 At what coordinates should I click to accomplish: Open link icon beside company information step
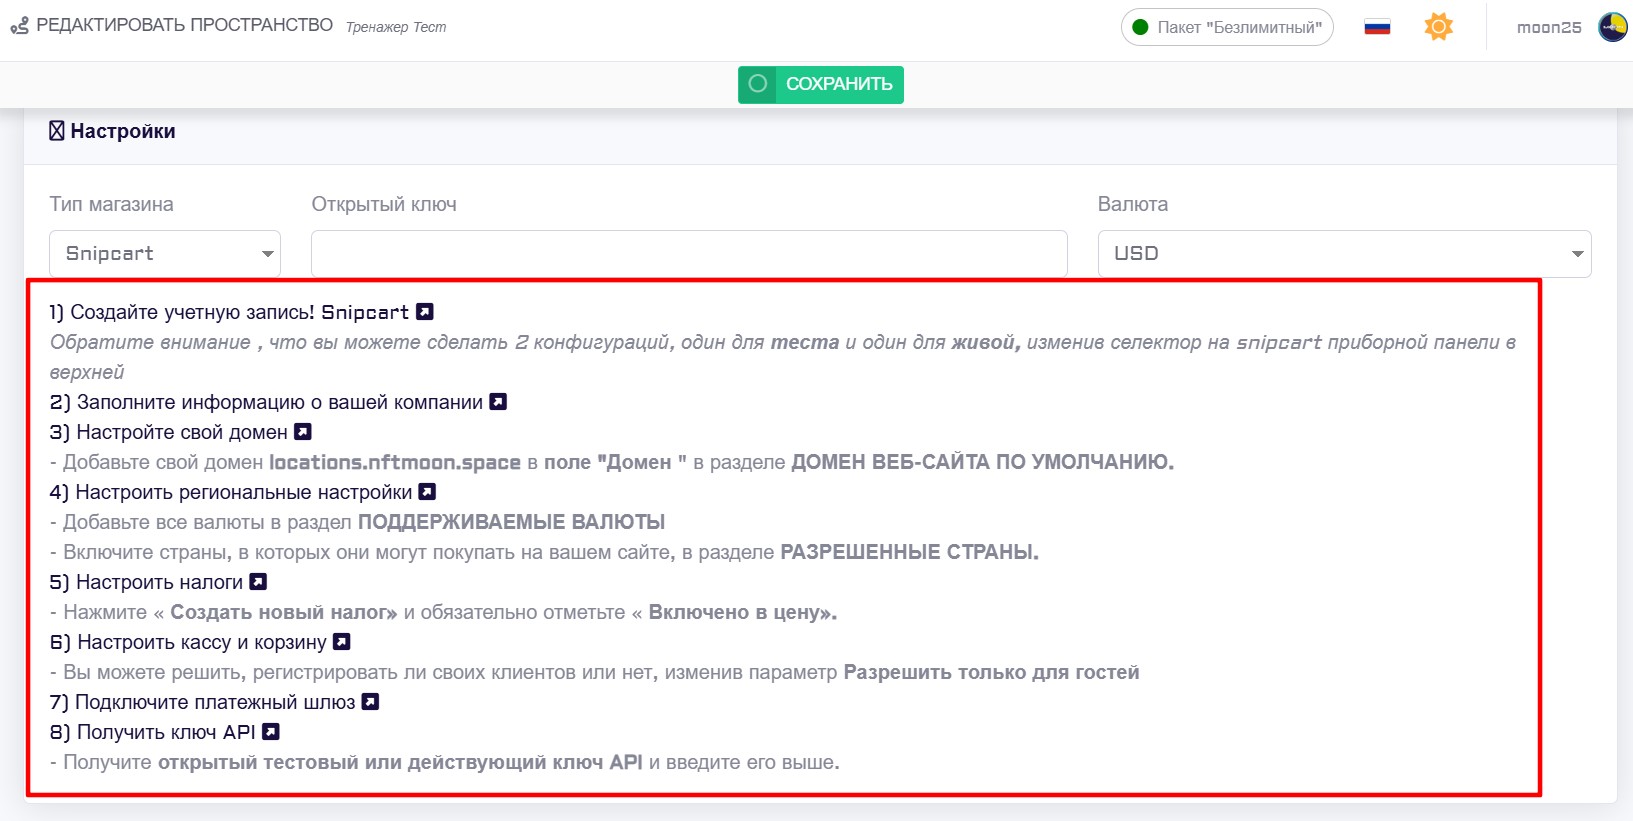pos(498,402)
